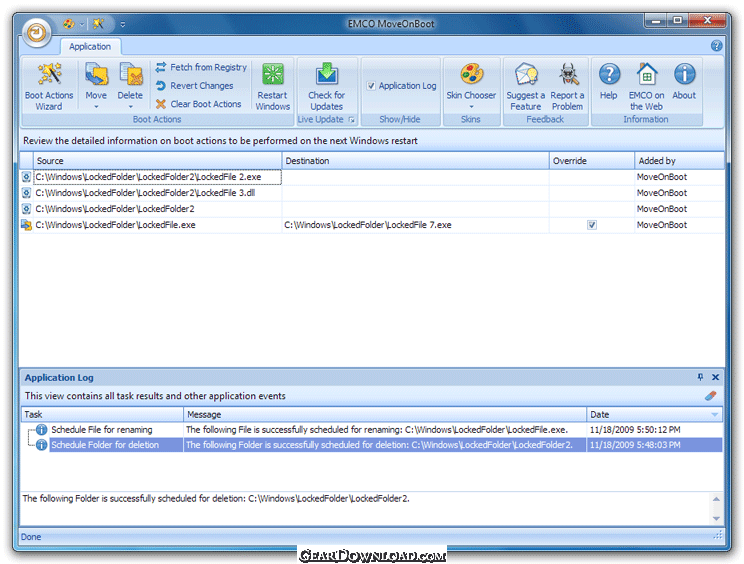
Task: Select the LockedFile 3.dll row
Action: [x=372, y=193]
